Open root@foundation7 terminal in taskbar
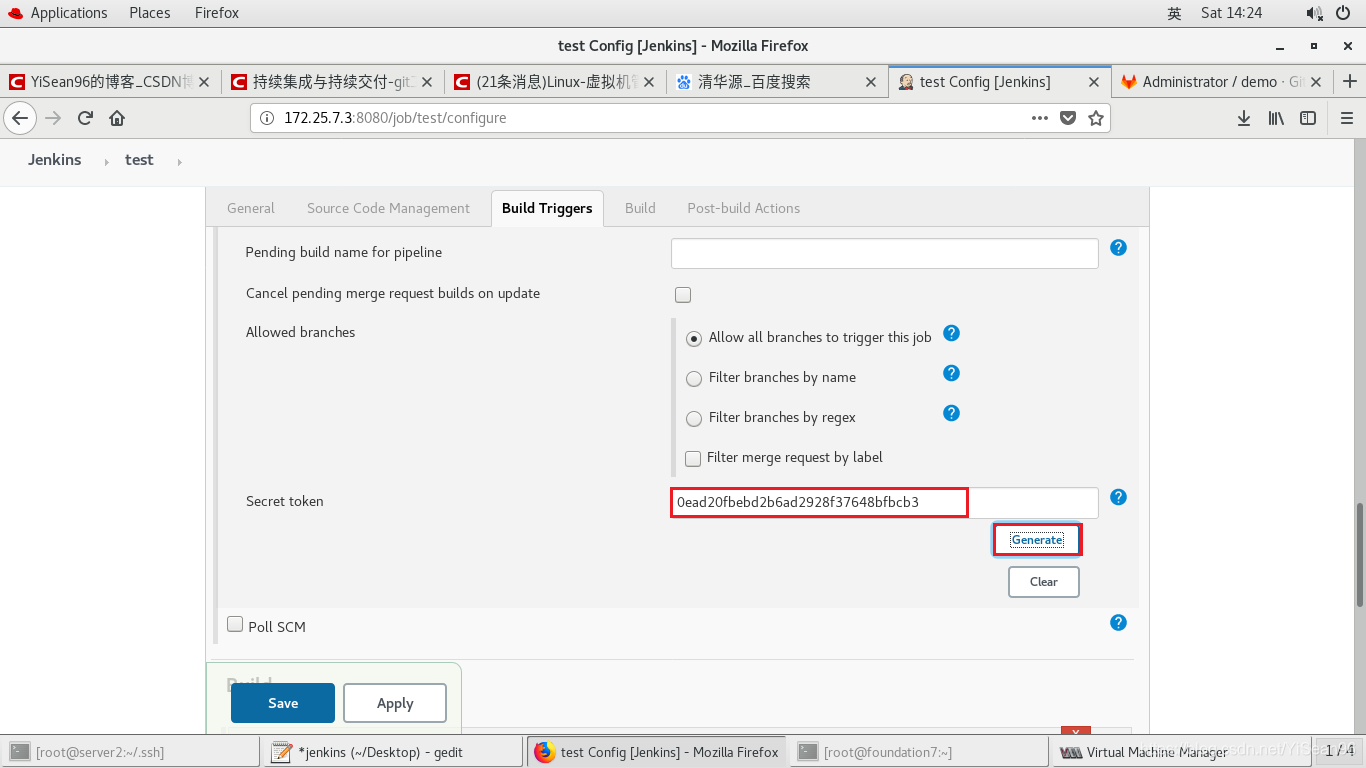The height and width of the screenshot is (768, 1366). tap(918, 752)
